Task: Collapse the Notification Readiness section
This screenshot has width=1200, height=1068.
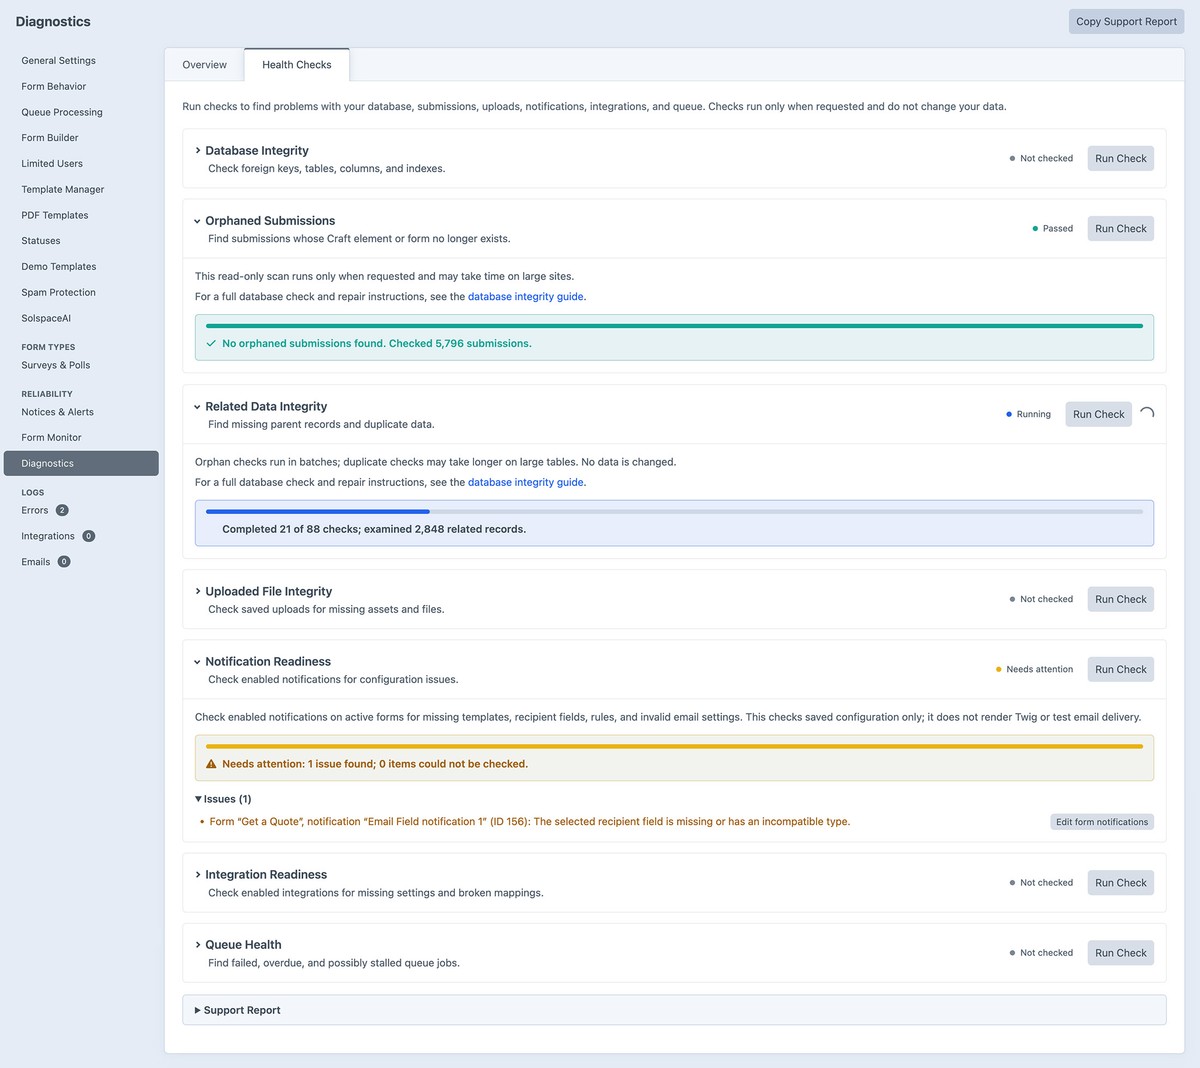Action: (198, 662)
